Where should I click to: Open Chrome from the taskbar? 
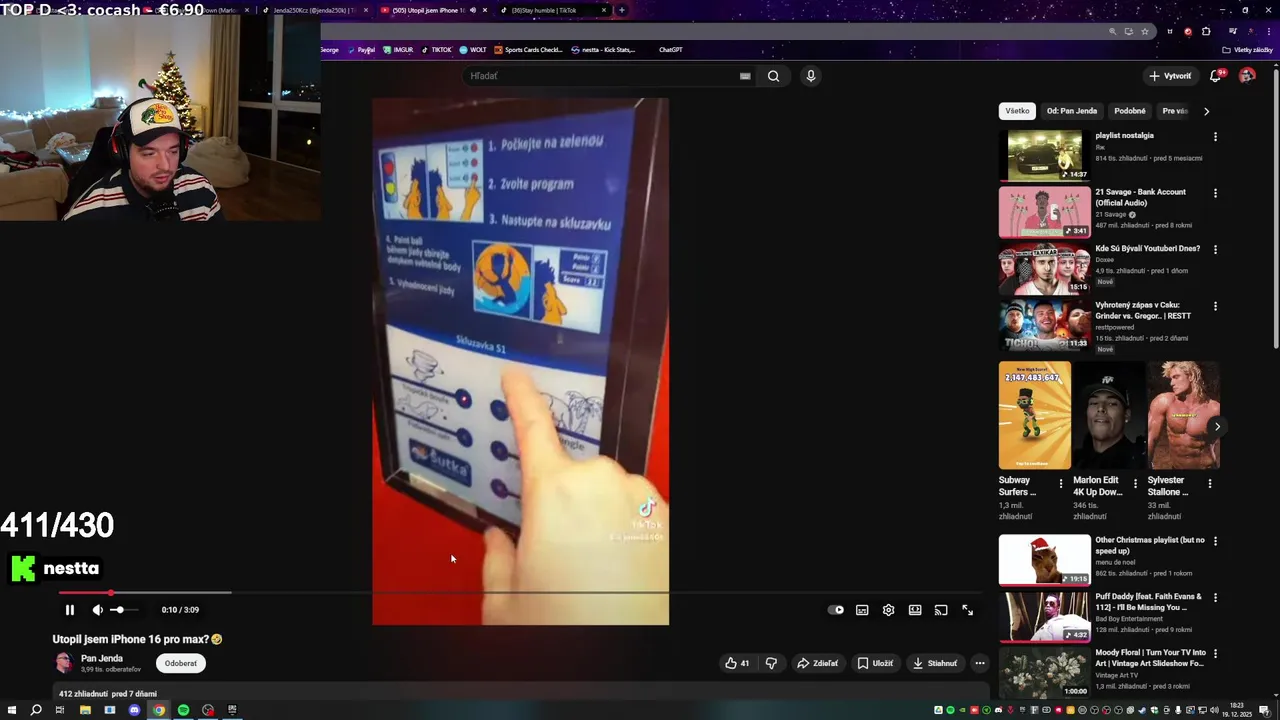coord(158,710)
